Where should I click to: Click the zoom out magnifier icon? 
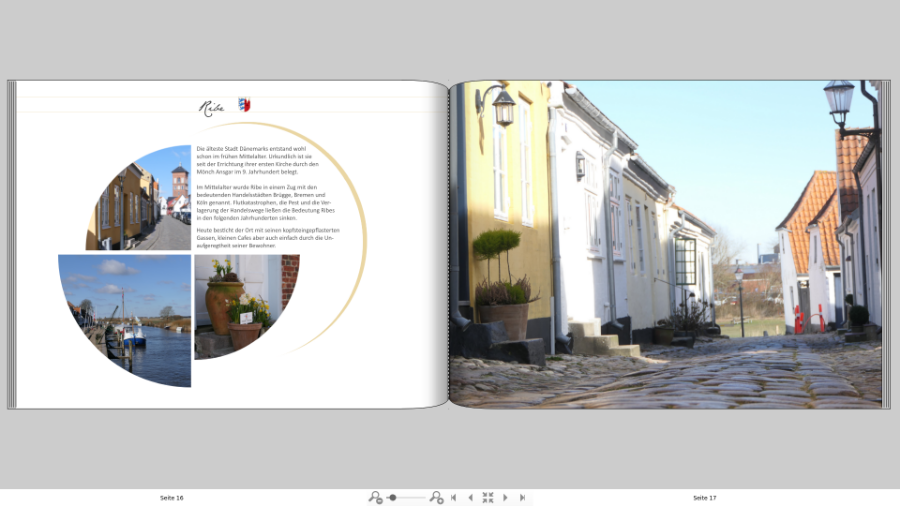coord(375,497)
